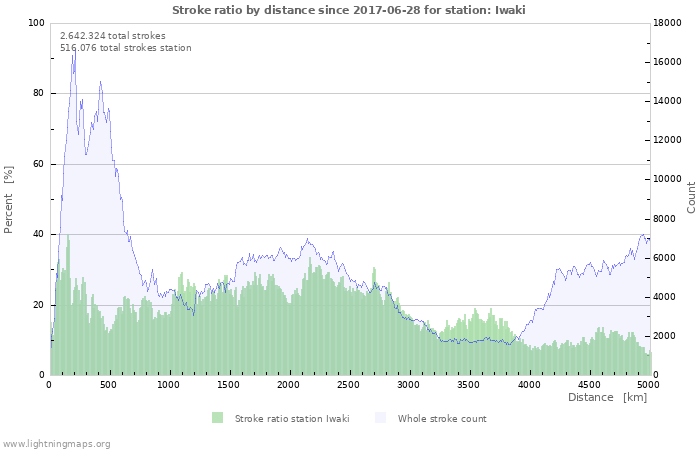Click the 60 tick on the percent axis
This screenshot has height=450, width=700.
39,164
